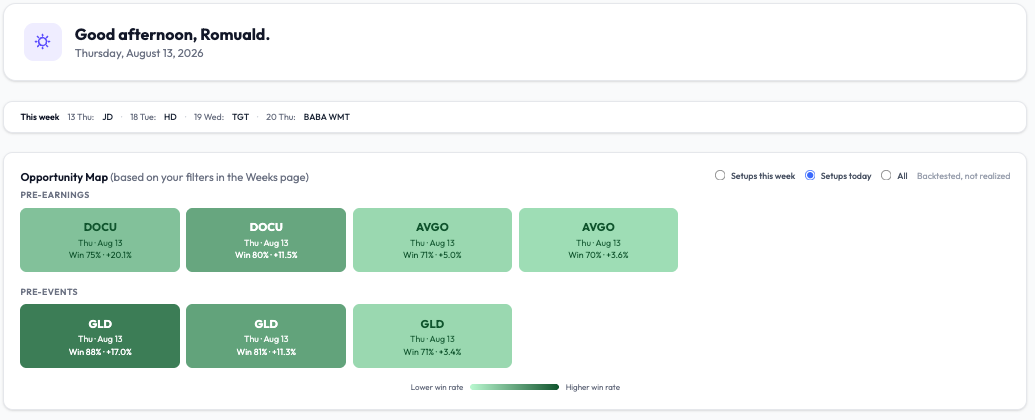Open the GLD tile with Win 81% +11.3%
Image resolution: width=1035 pixels, height=420 pixels.
tap(266, 336)
